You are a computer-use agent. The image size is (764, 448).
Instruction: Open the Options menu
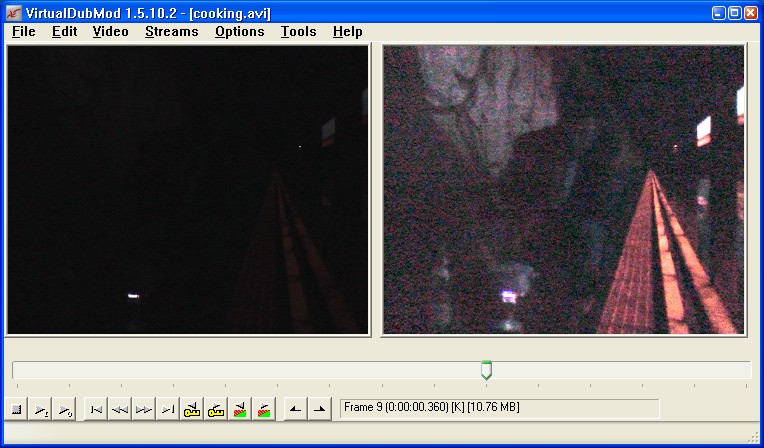pyautogui.click(x=240, y=32)
